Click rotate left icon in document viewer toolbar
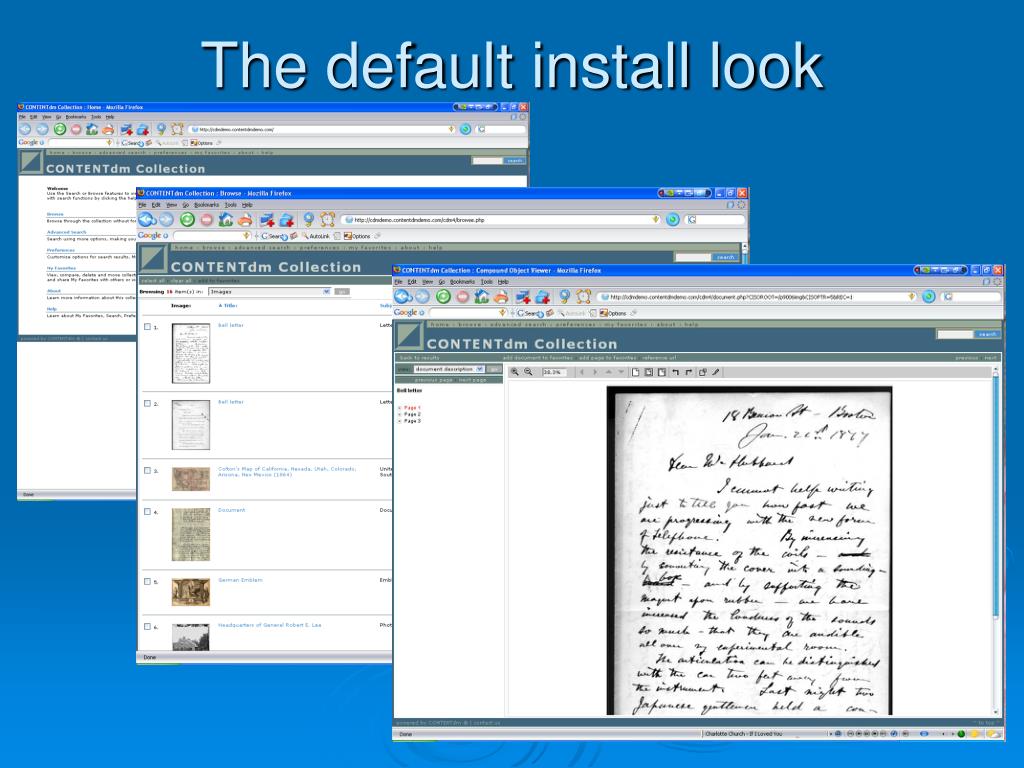Screen dimensions: 1024x768 (x=675, y=372)
